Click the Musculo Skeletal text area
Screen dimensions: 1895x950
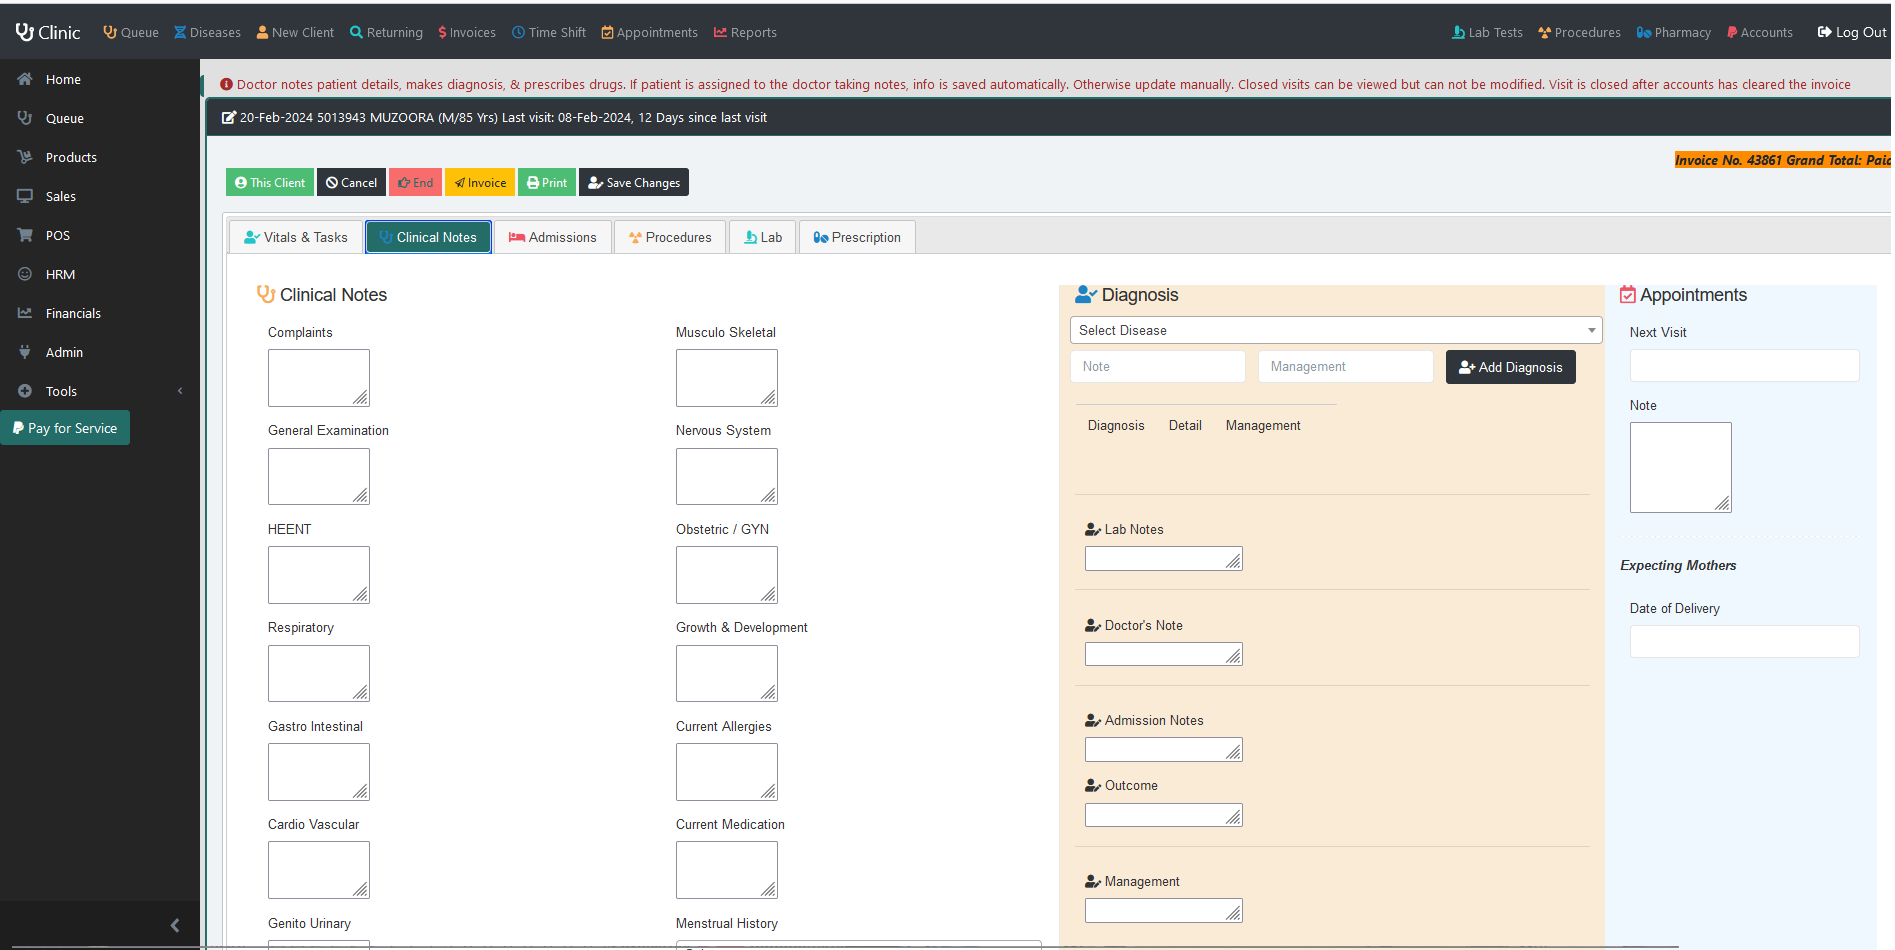(727, 378)
